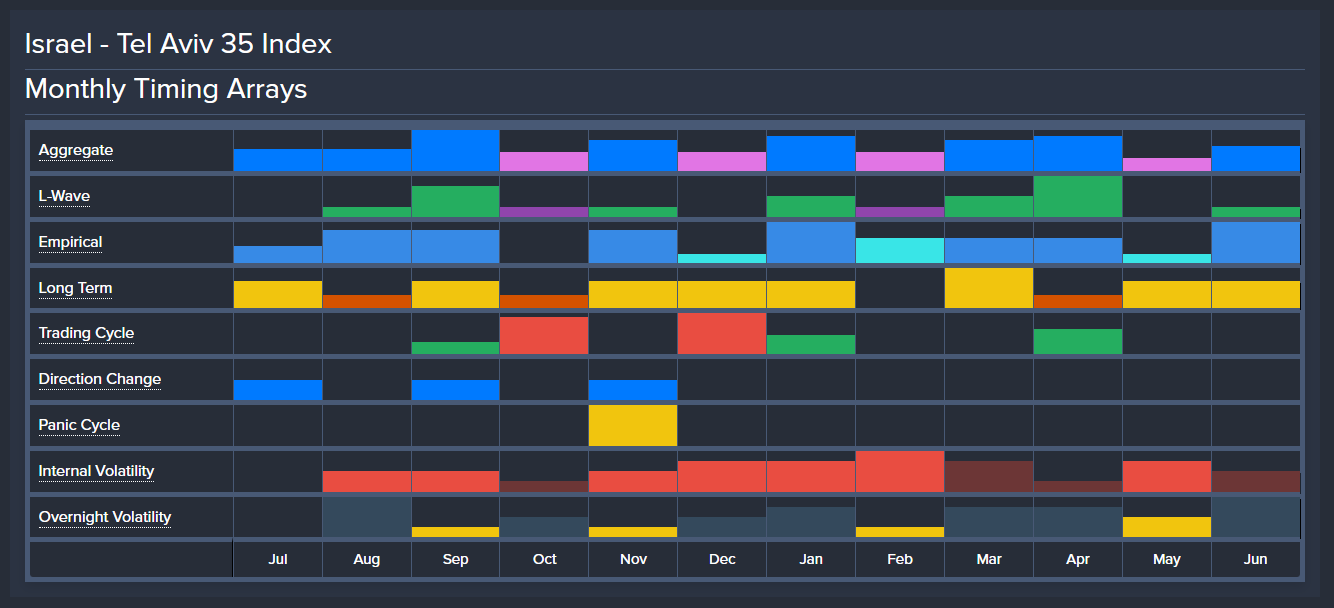The width and height of the screenshot is (1334, 608).
Task: Click the tall green L-Wave bar for Apr
Action: [x=1078, y=197]
